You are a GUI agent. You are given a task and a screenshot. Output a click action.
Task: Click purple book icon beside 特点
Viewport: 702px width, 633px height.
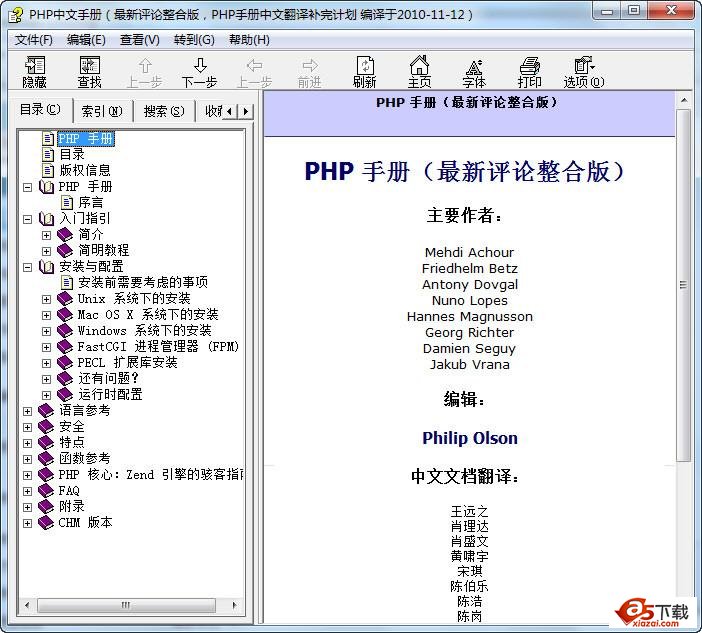46,443
